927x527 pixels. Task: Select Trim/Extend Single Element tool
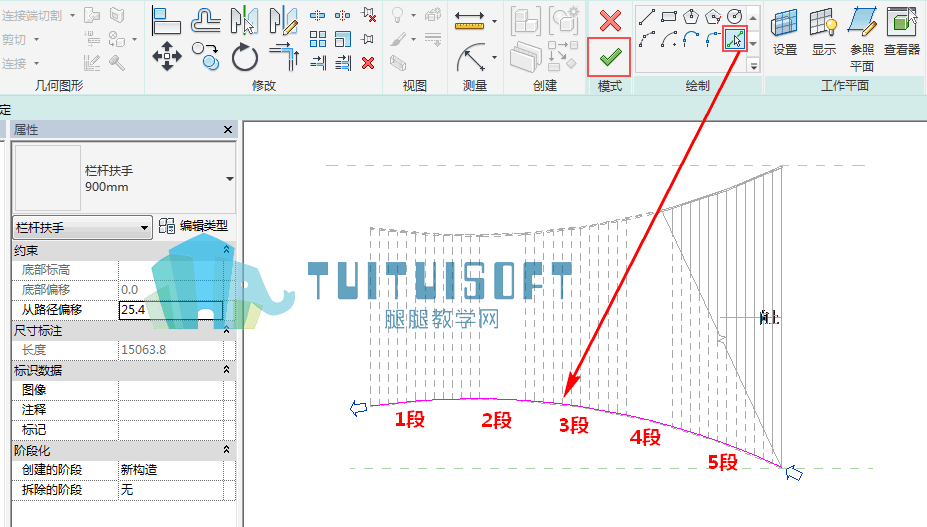pos(317,63)
